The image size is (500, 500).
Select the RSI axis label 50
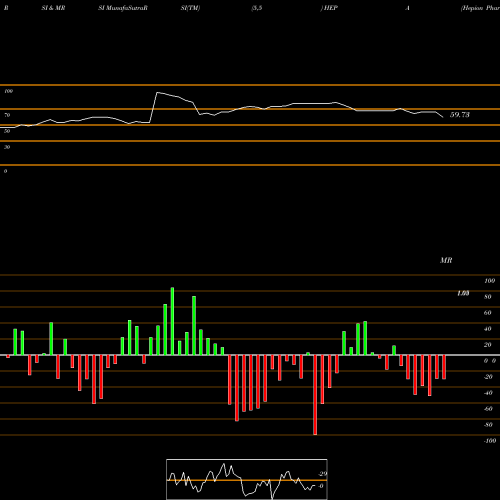tap(7, 131)
